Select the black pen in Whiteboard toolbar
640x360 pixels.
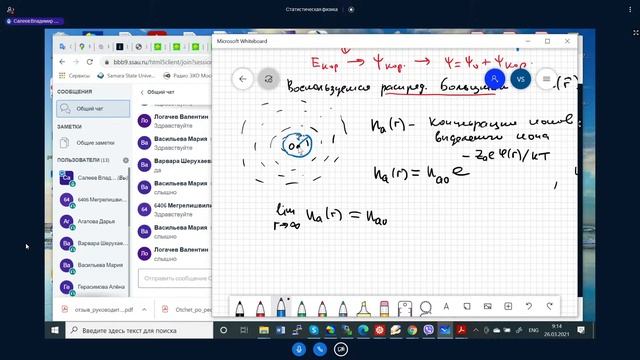pyautogui.click(x=240, y=308)
